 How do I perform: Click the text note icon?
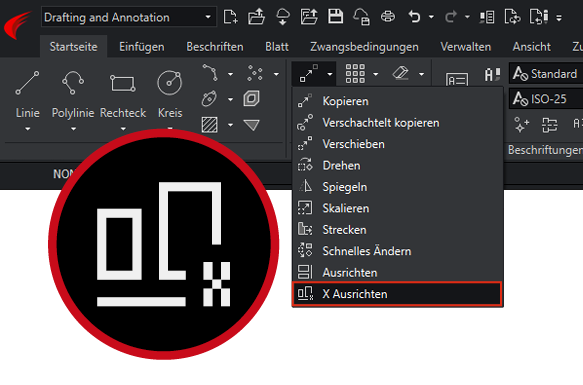tap(457, 80)
